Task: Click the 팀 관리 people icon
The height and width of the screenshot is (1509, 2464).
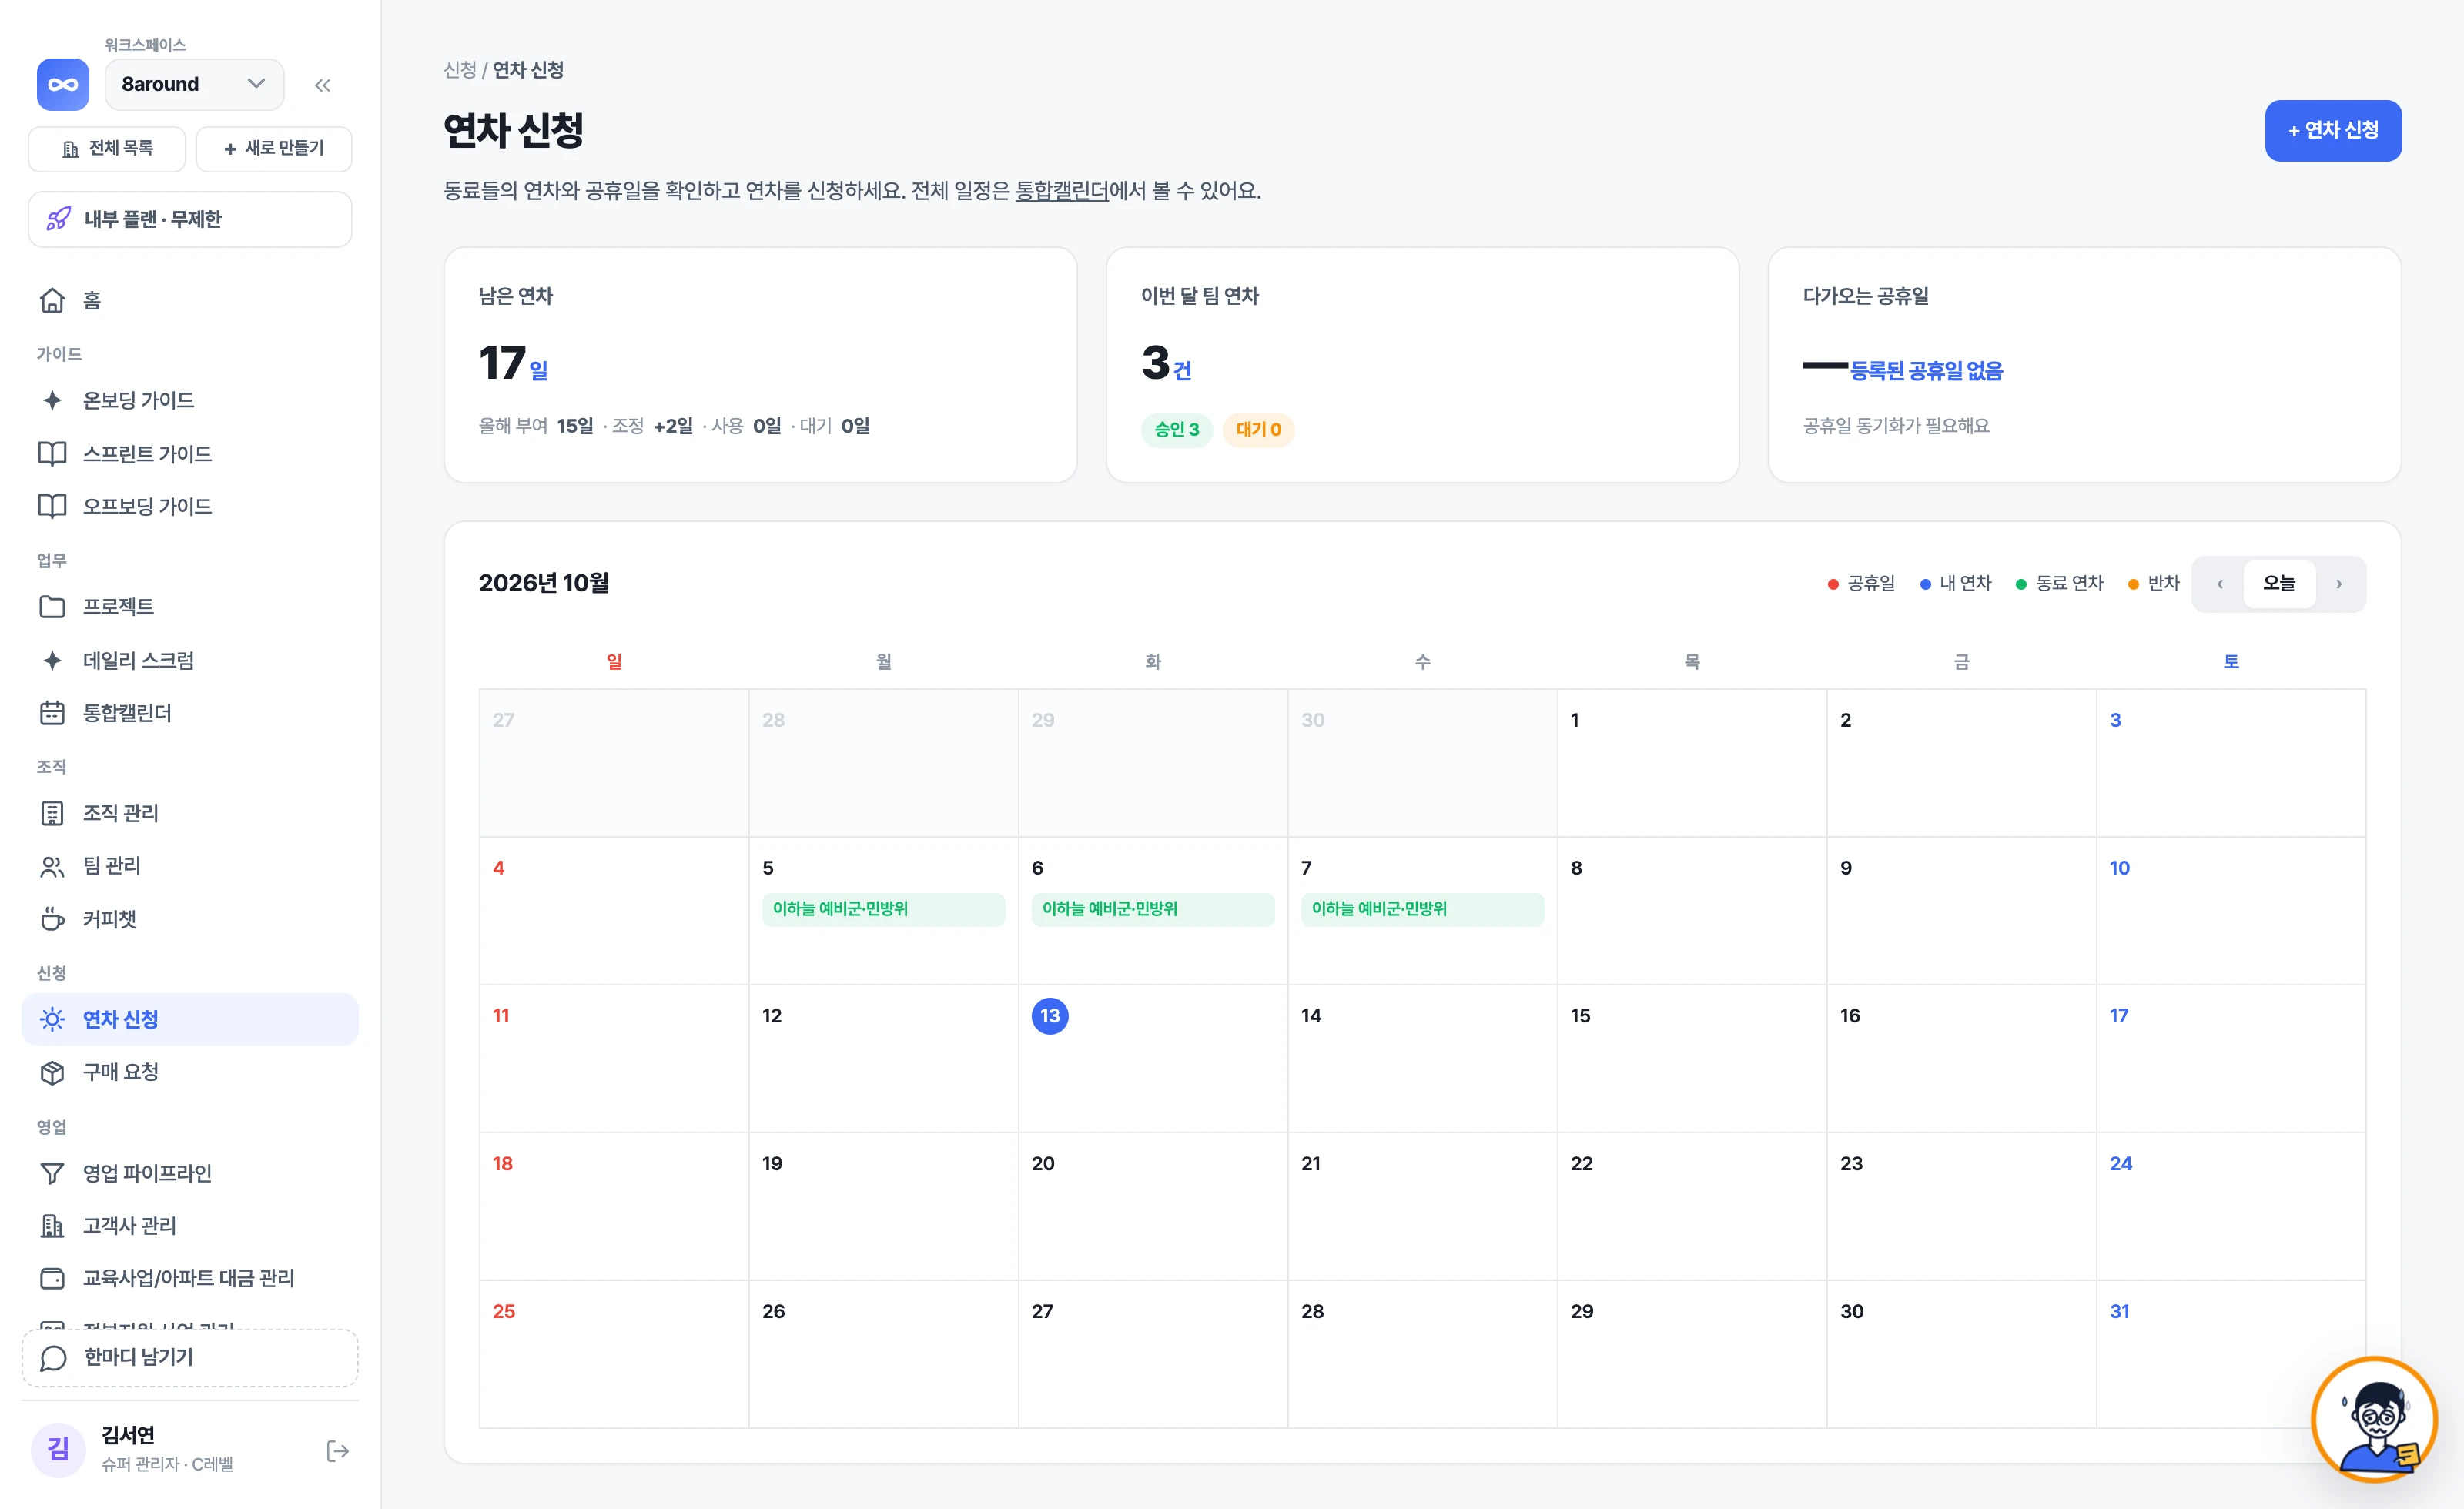Action: [x=52, y=866]
